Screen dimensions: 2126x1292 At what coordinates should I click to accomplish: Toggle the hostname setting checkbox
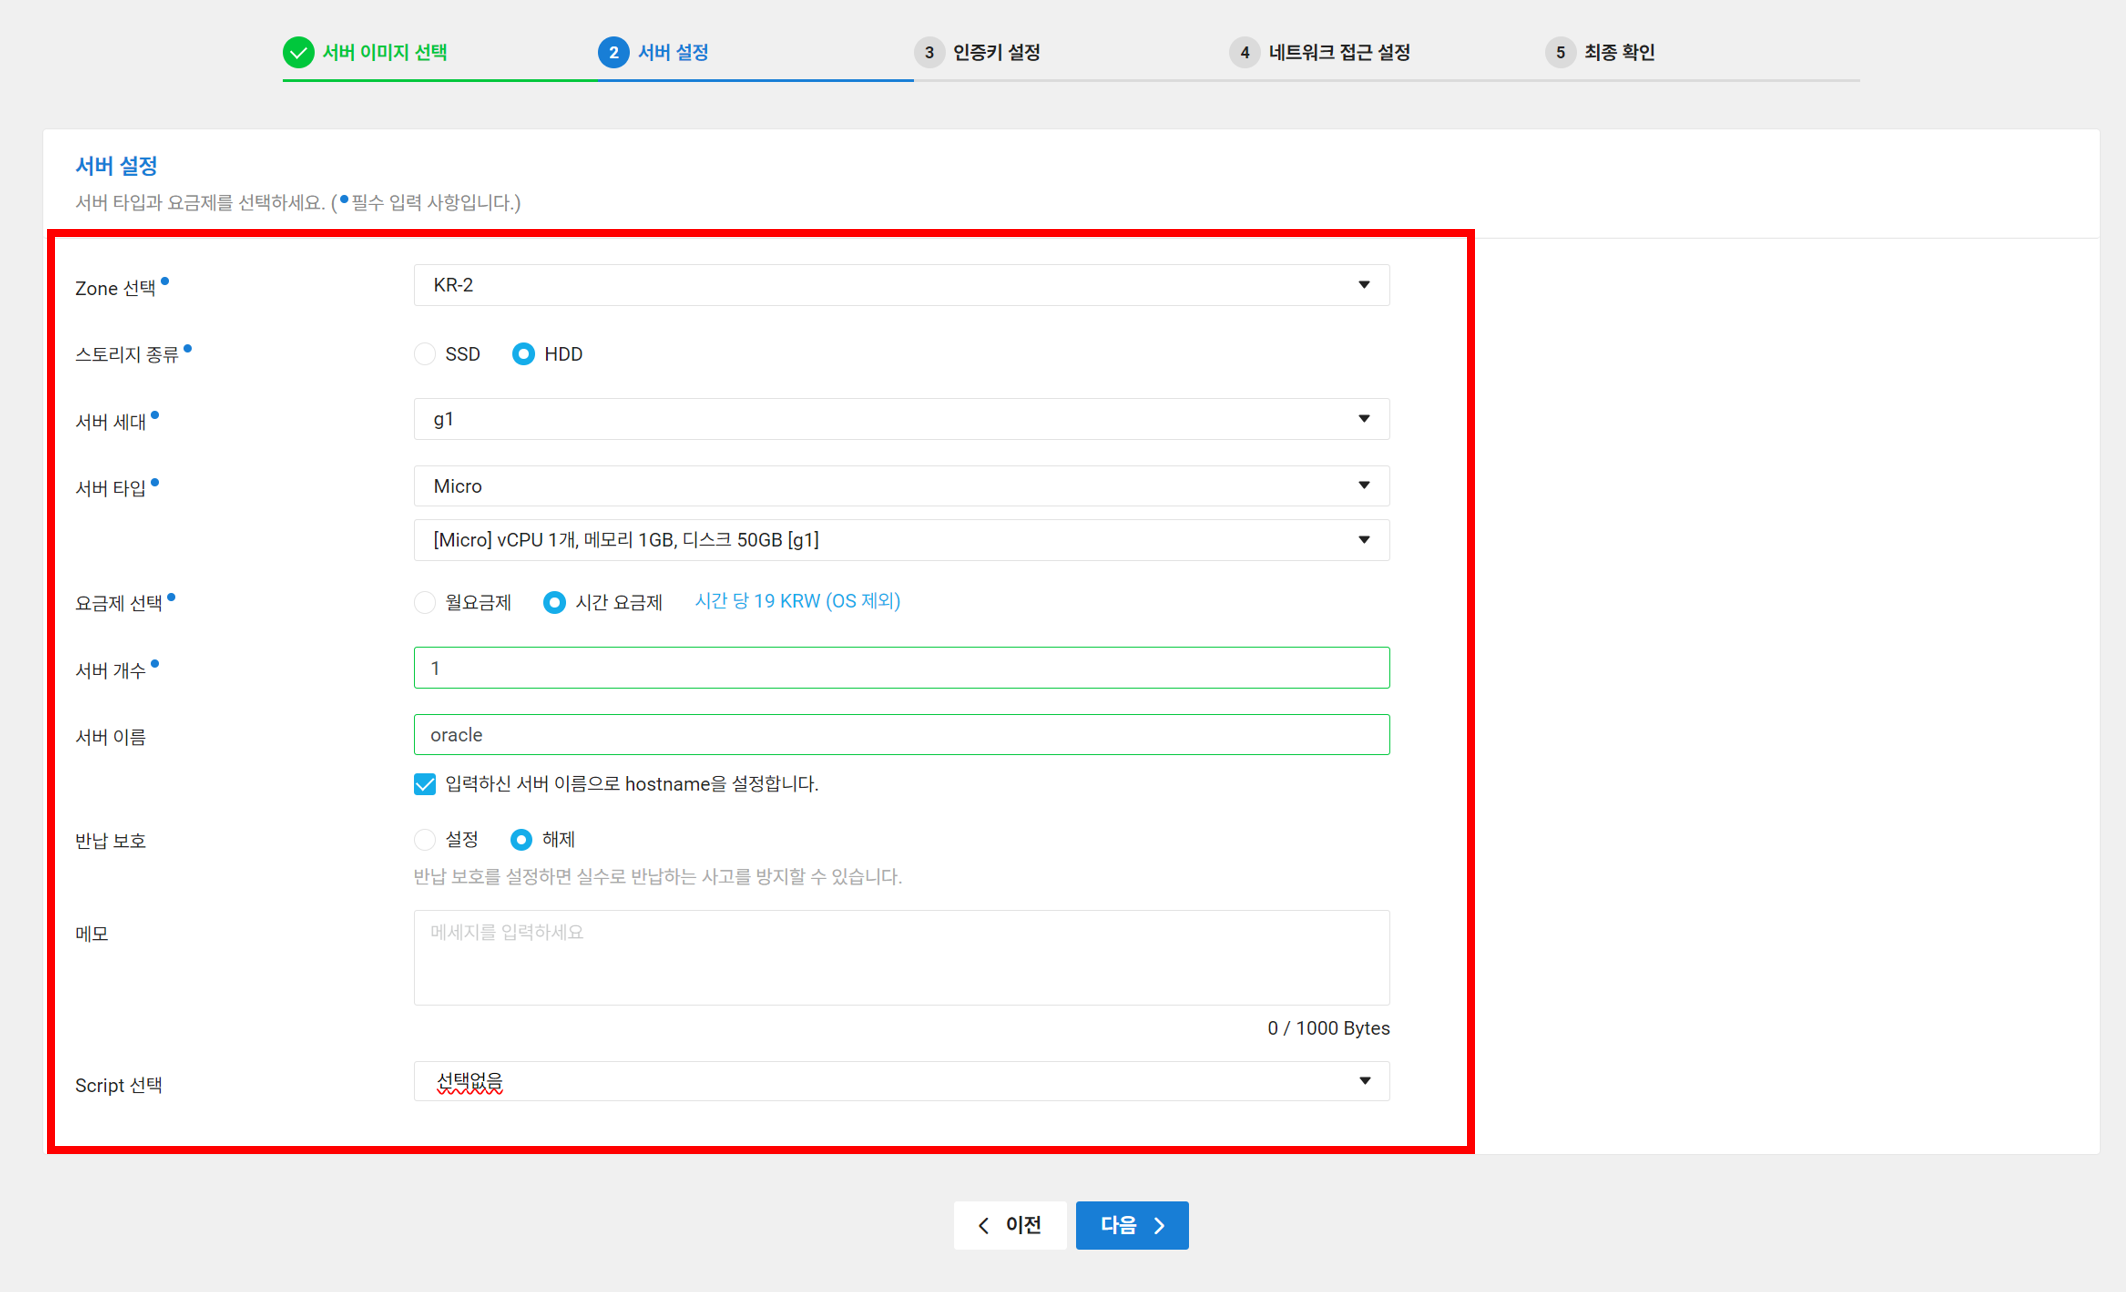(425, 784)
